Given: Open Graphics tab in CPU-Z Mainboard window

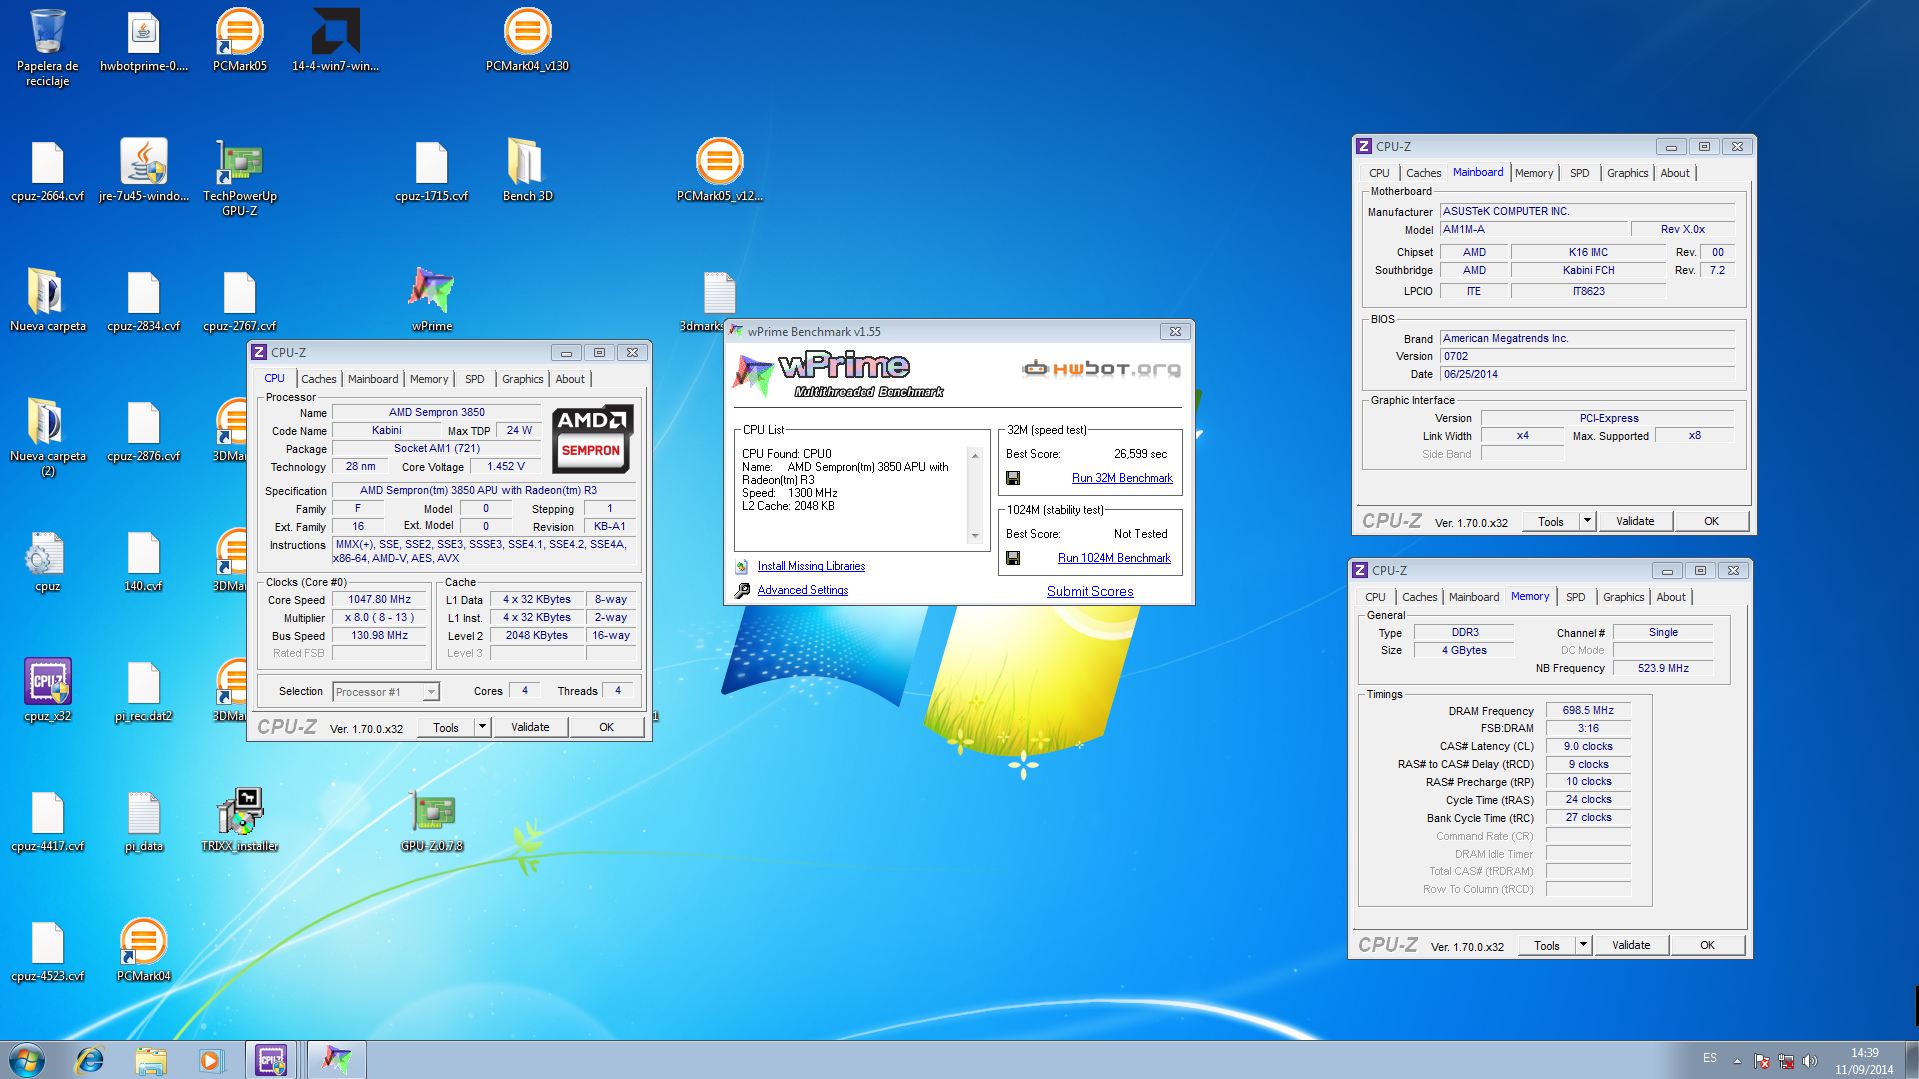Looking at the screenshot, I should point(1628,173).
